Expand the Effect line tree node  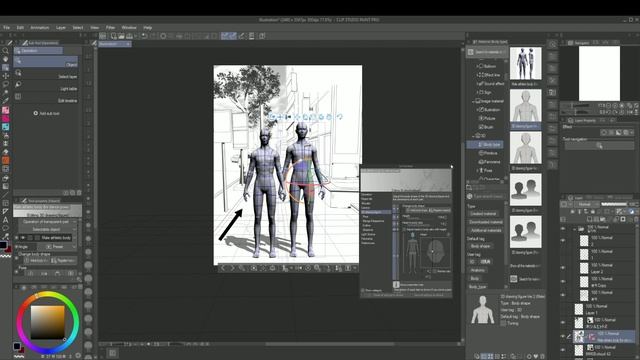[477, 75]
